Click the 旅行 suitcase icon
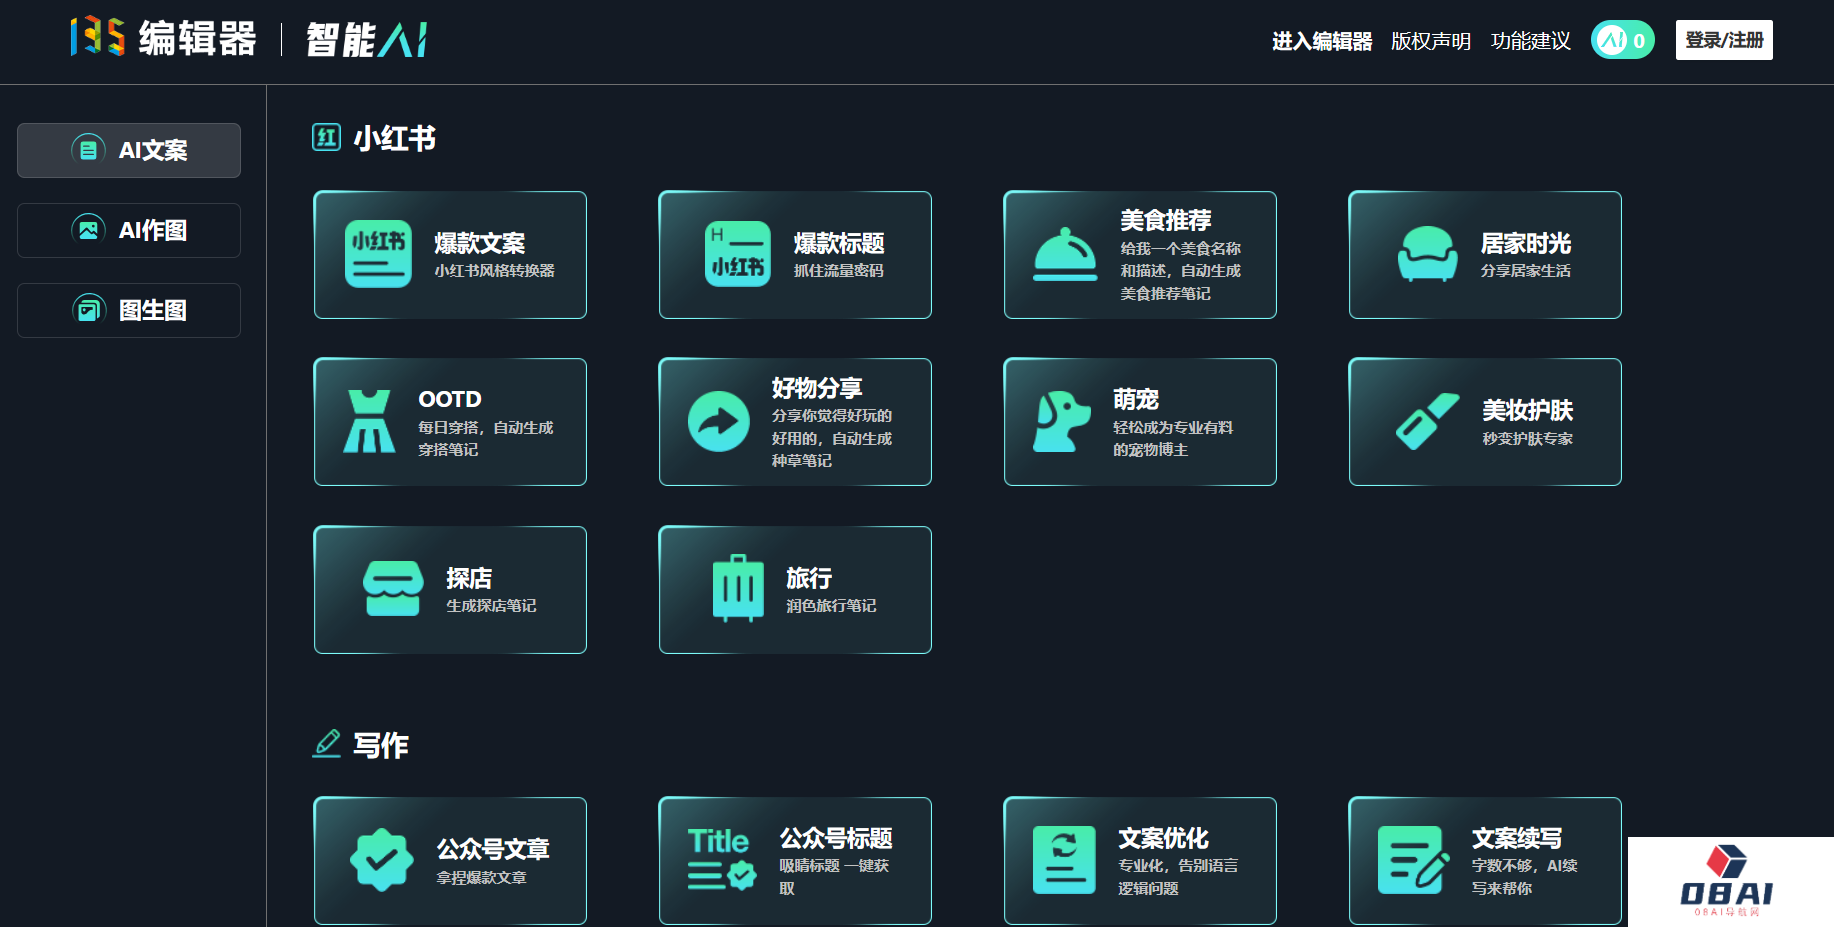1834x927 pixels. [738, 588]
